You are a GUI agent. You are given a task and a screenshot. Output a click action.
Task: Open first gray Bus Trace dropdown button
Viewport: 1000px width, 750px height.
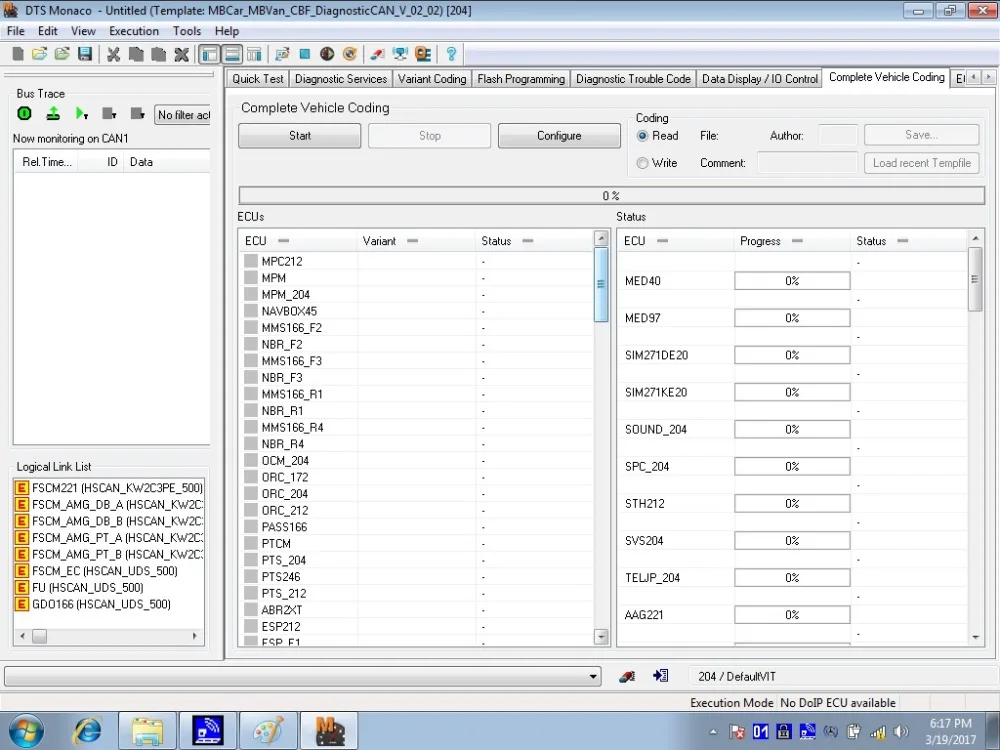[x=109, y=114]
